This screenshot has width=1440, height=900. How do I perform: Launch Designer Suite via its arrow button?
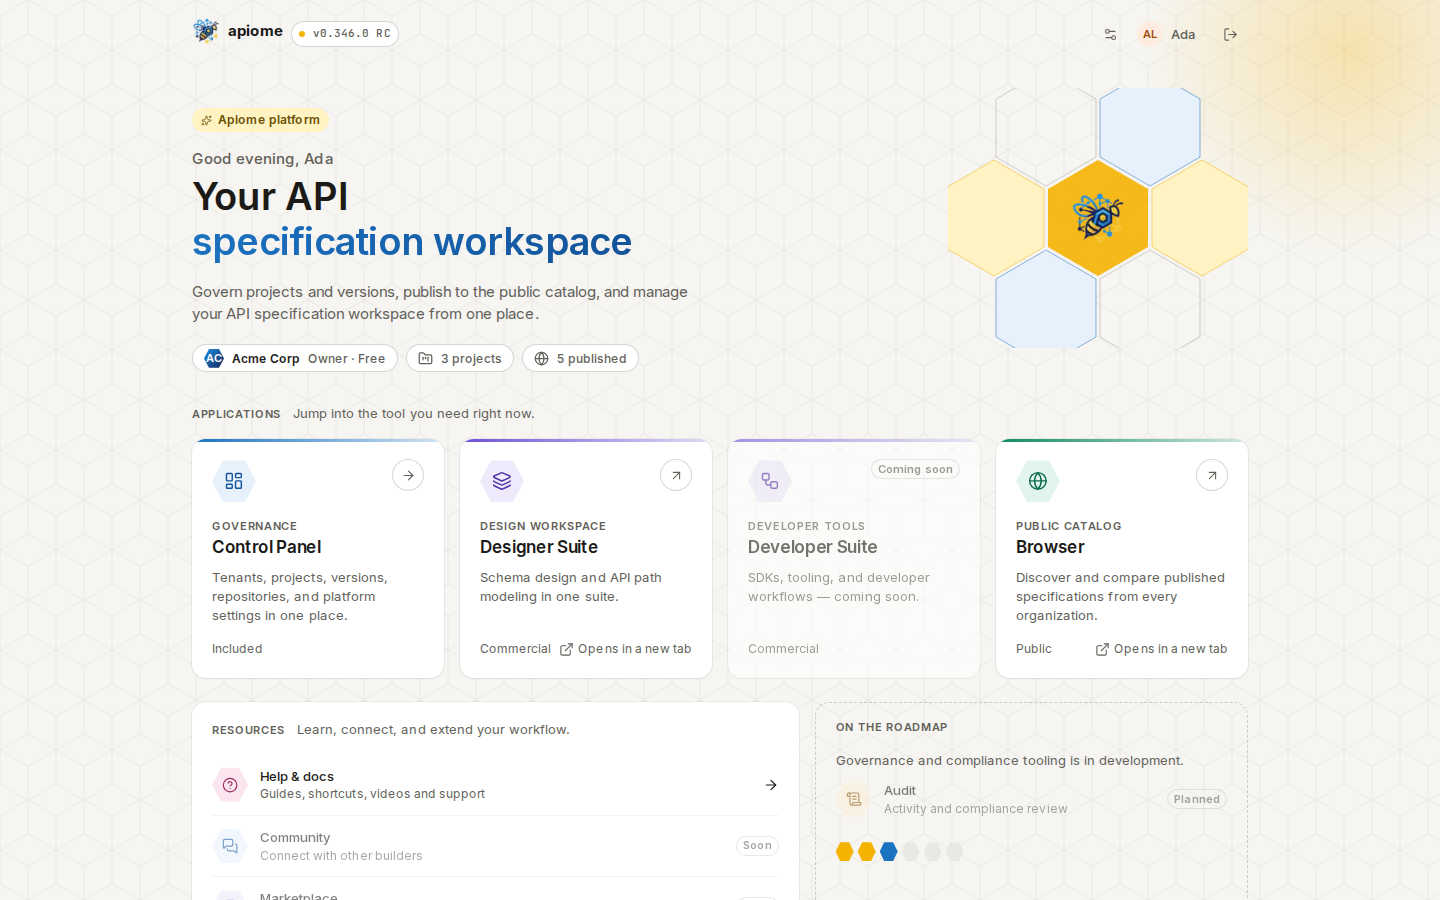[x=676, y=475]
